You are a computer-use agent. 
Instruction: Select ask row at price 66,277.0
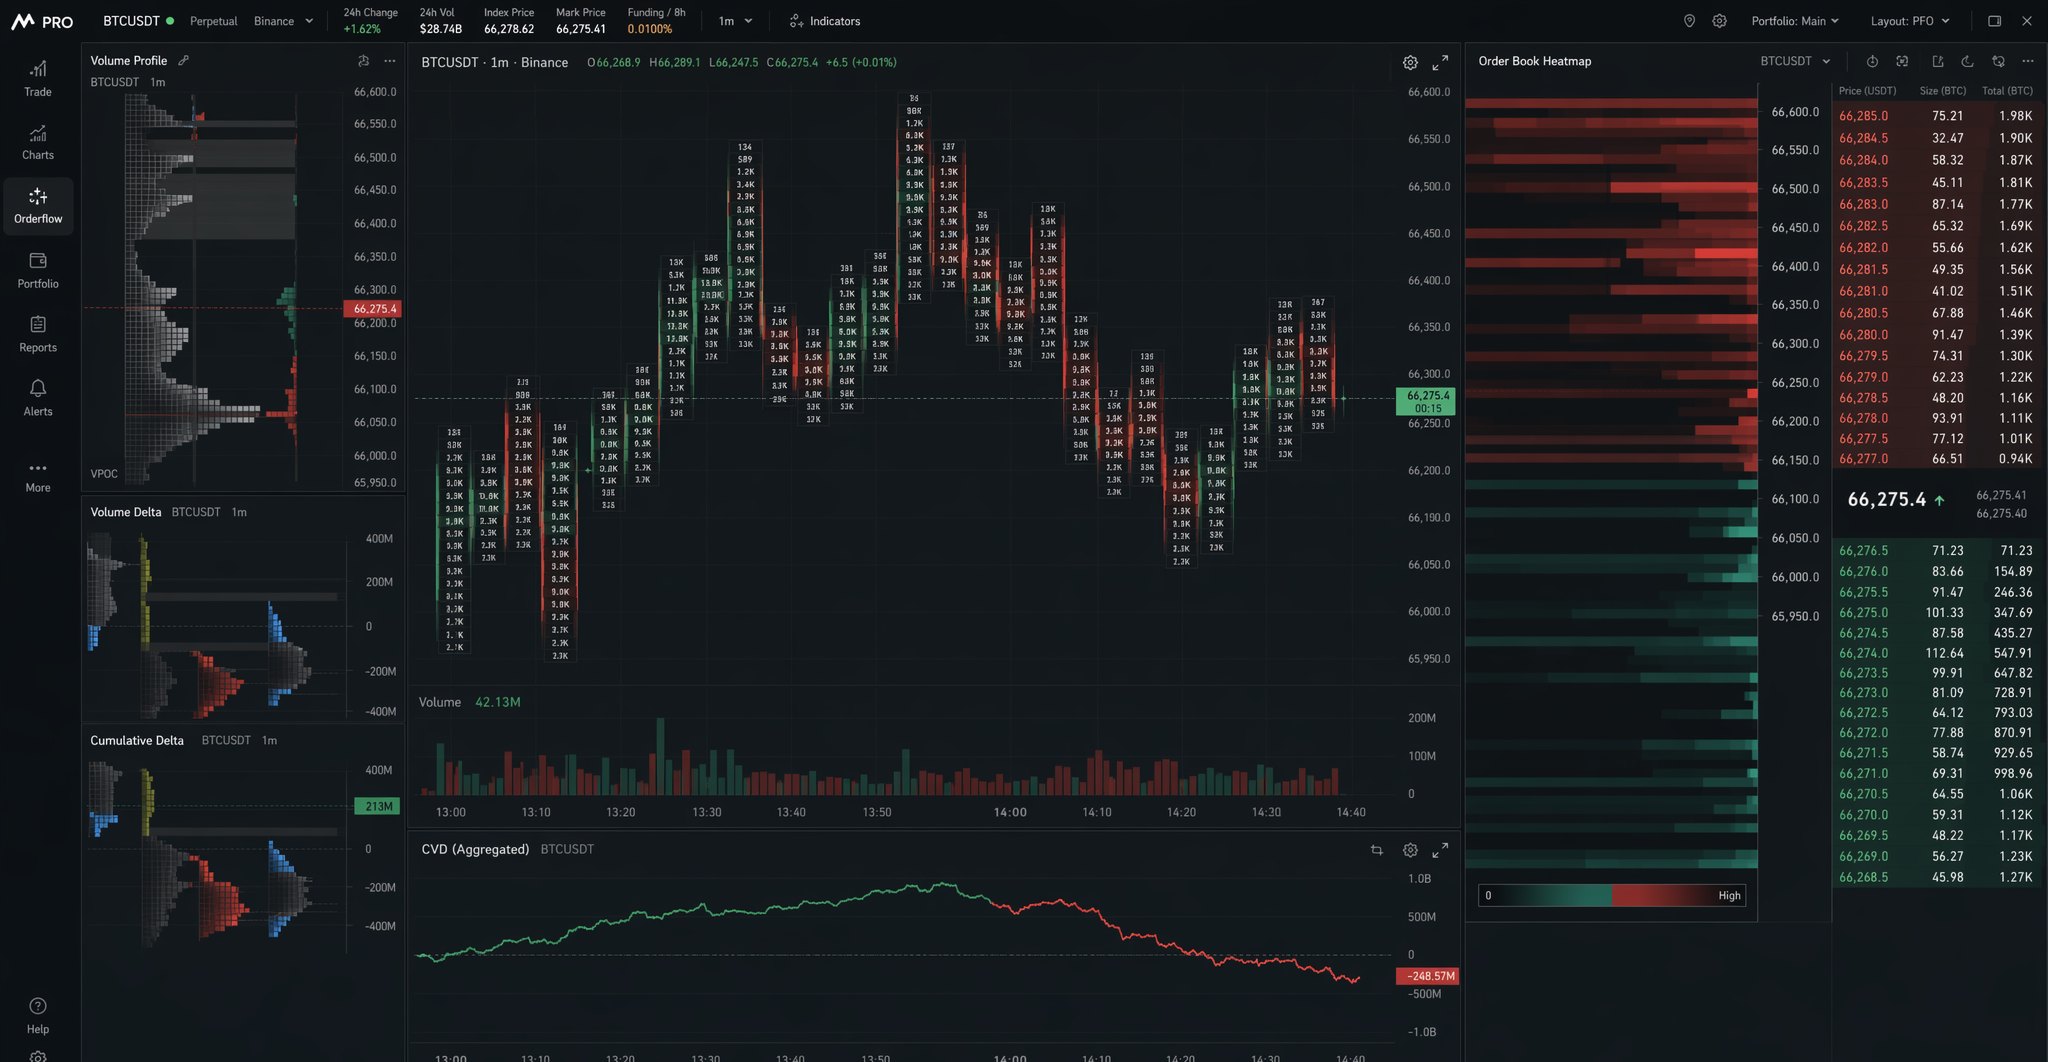[x=1936, y=459]
